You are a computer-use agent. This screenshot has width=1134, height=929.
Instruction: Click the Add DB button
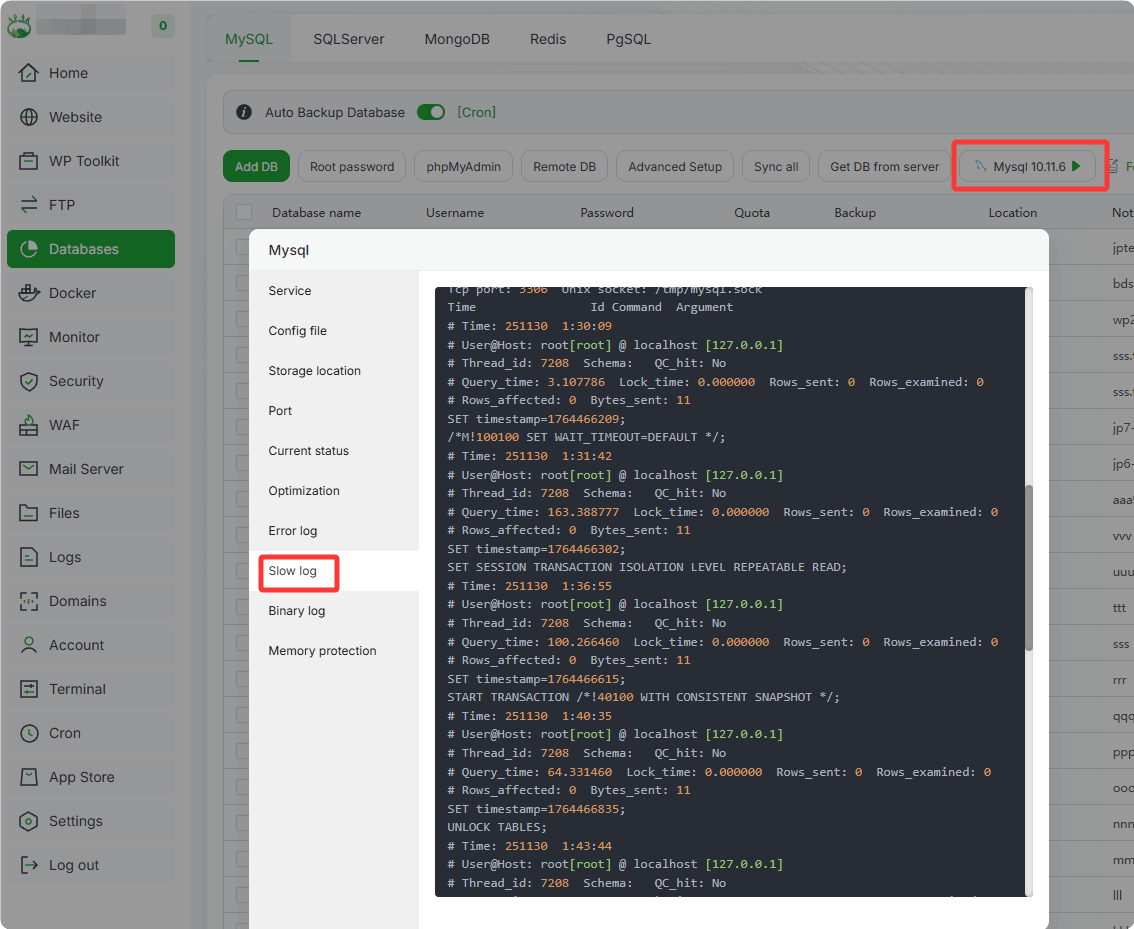[256, 167]
